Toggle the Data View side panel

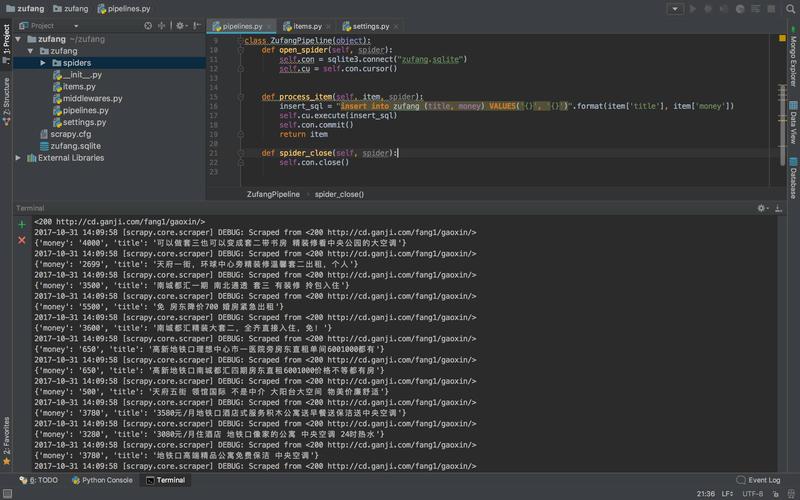pyautogui.click(x=793, y=122)
